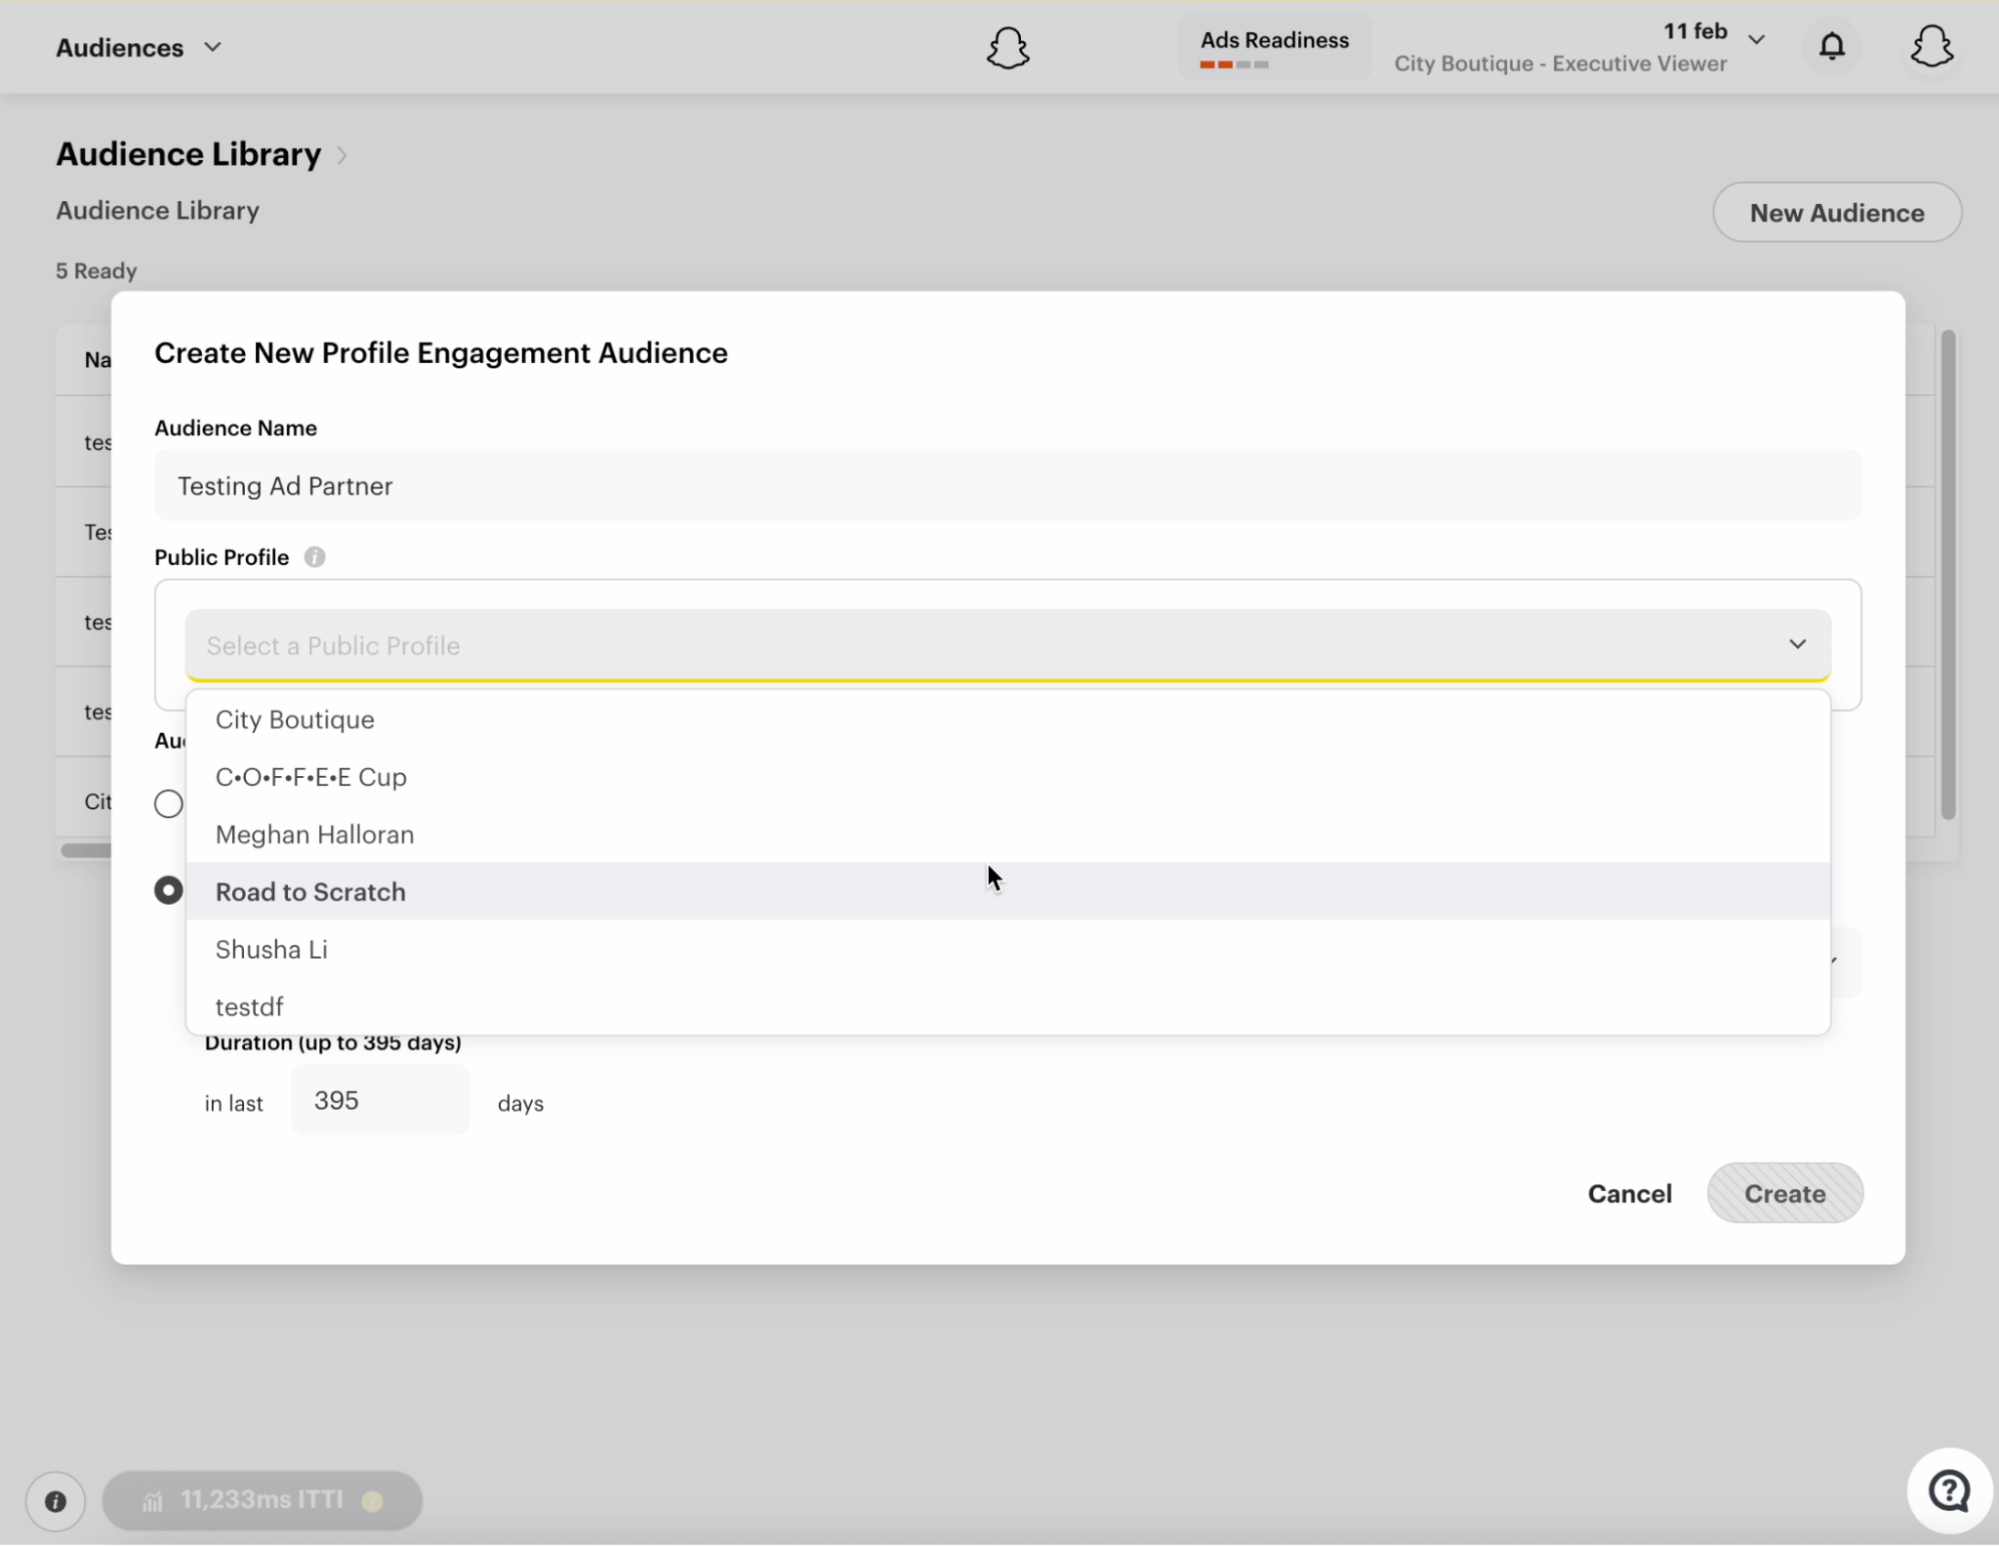Viewport: 1999px width, 1546px height.
Task: Click the City Boutique - Executive Viewer account text
Action: [1560, 63]
